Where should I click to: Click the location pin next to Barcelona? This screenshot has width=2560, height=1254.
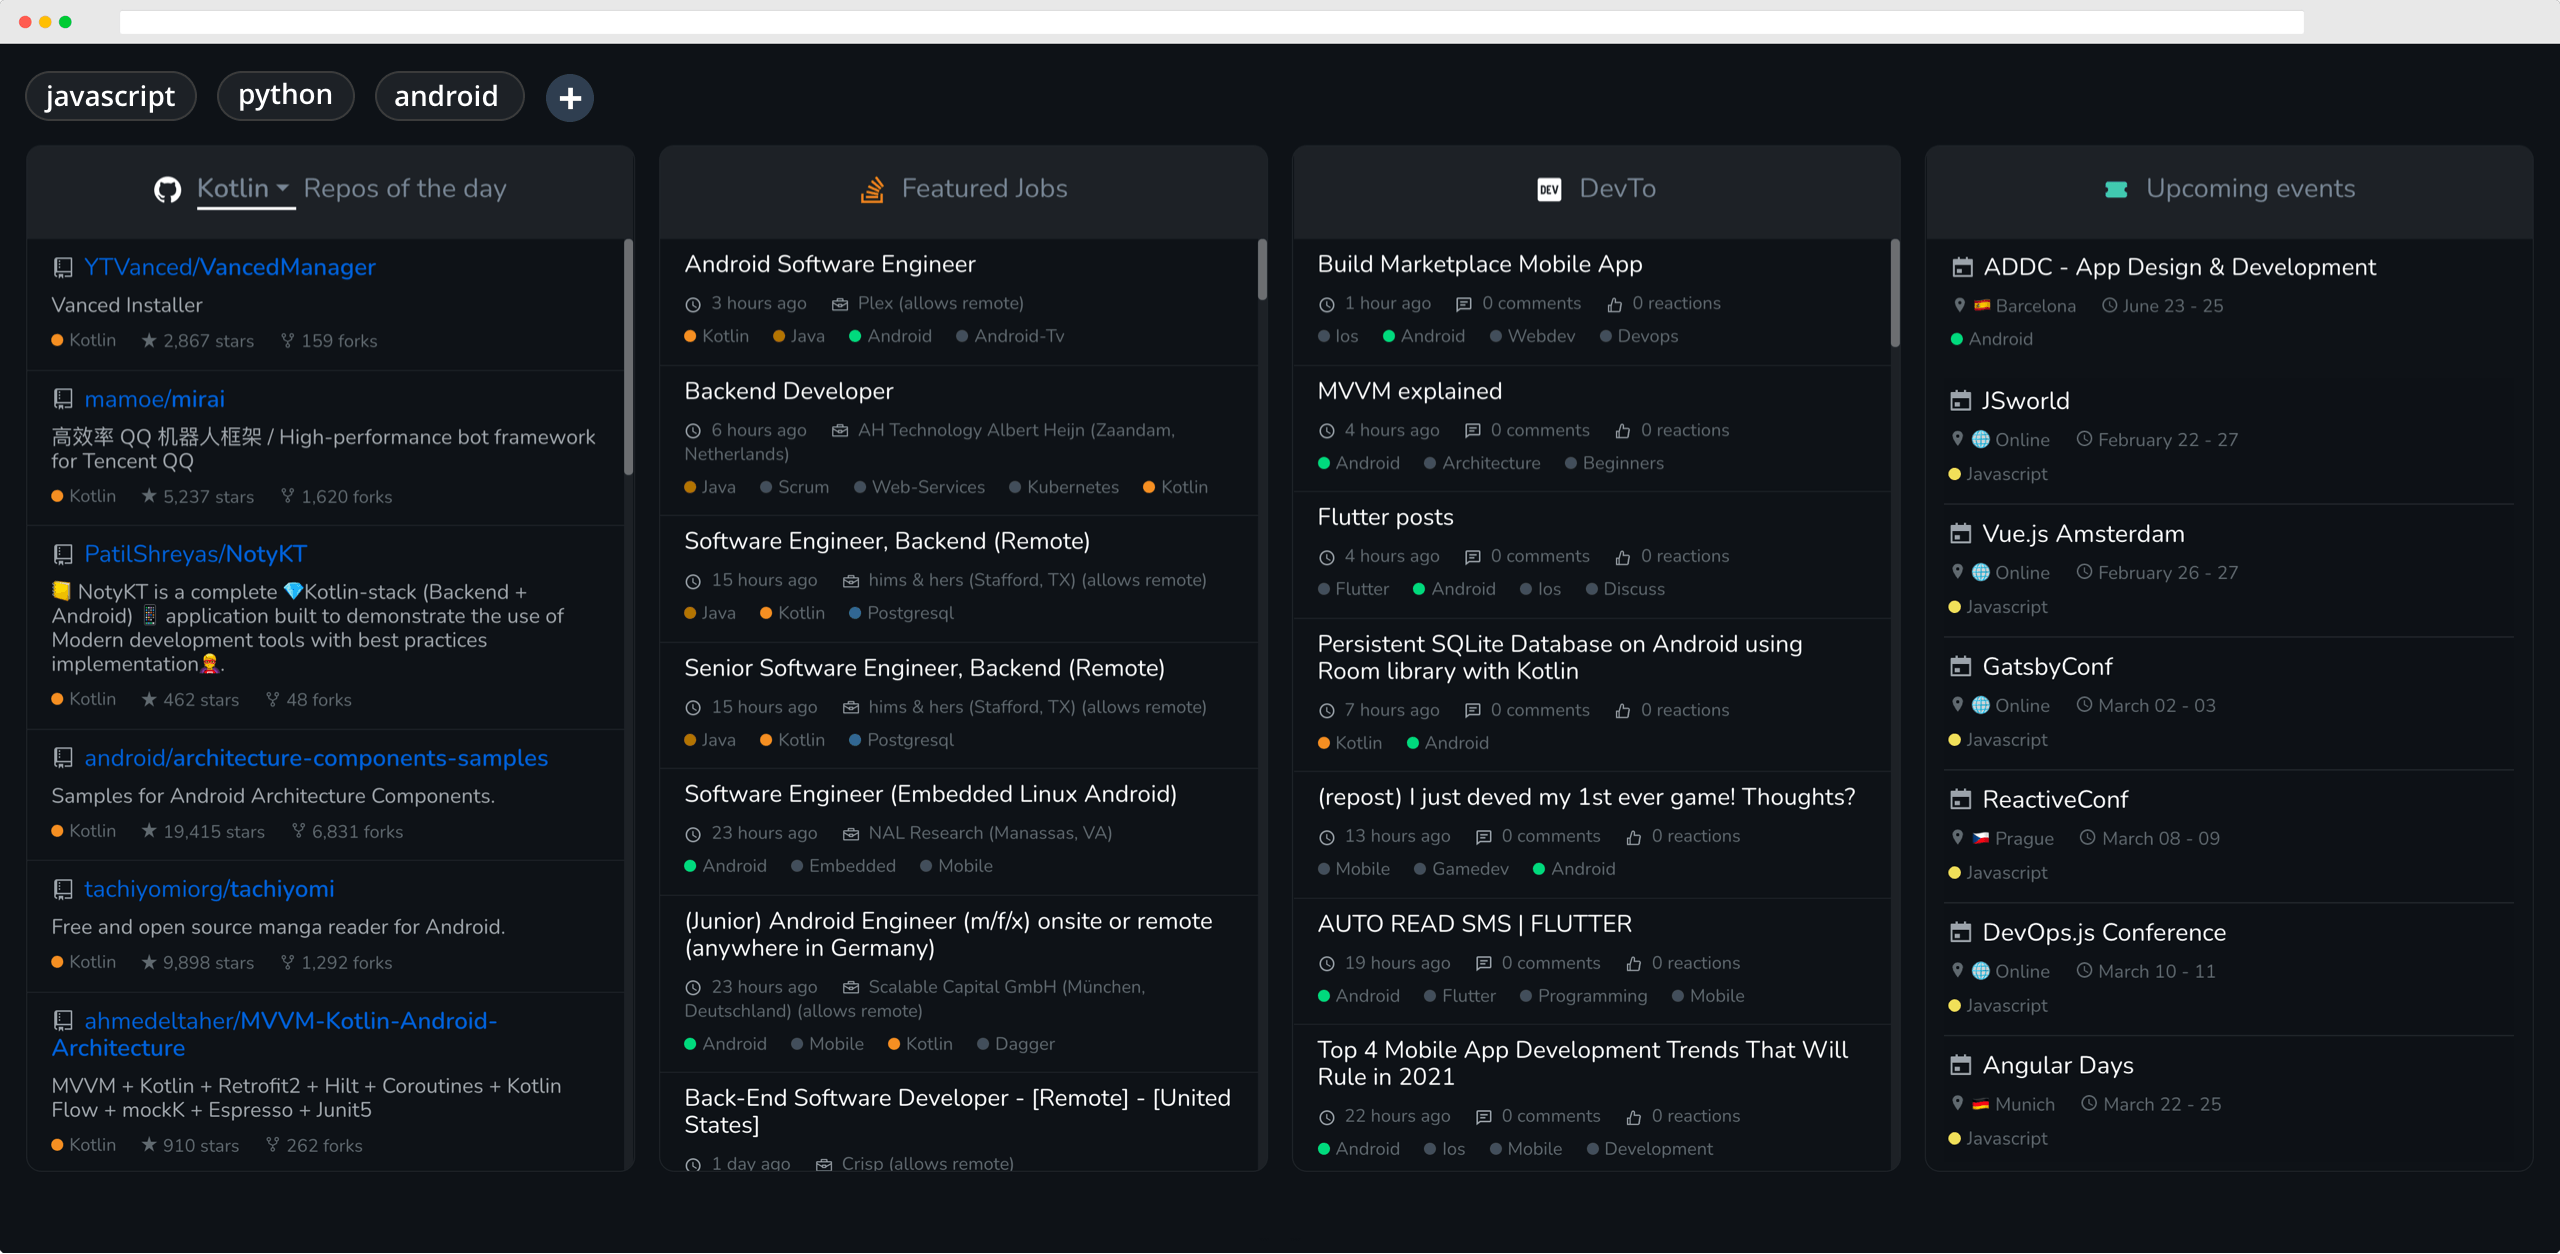tap(1958, 306)
